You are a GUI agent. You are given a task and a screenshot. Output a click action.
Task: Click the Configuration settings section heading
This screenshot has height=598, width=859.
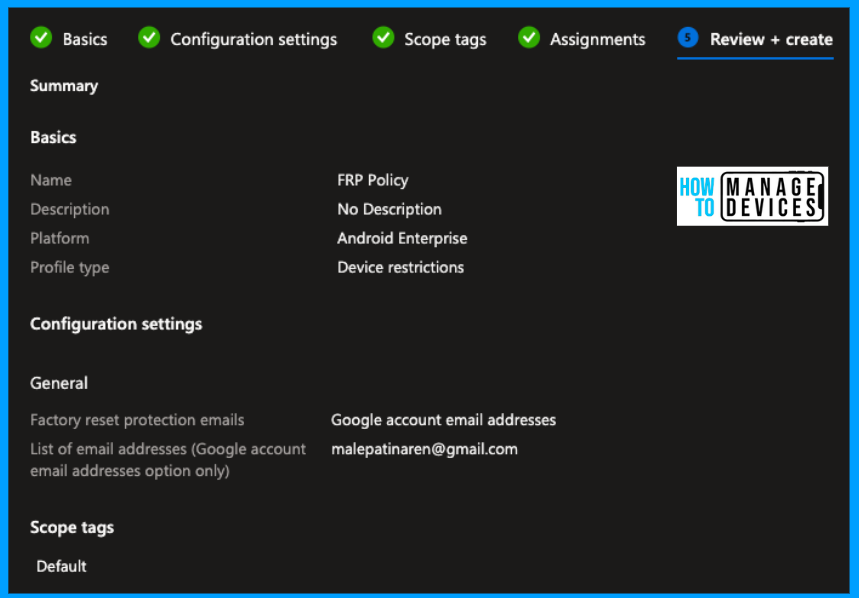[x=116, y=324]
